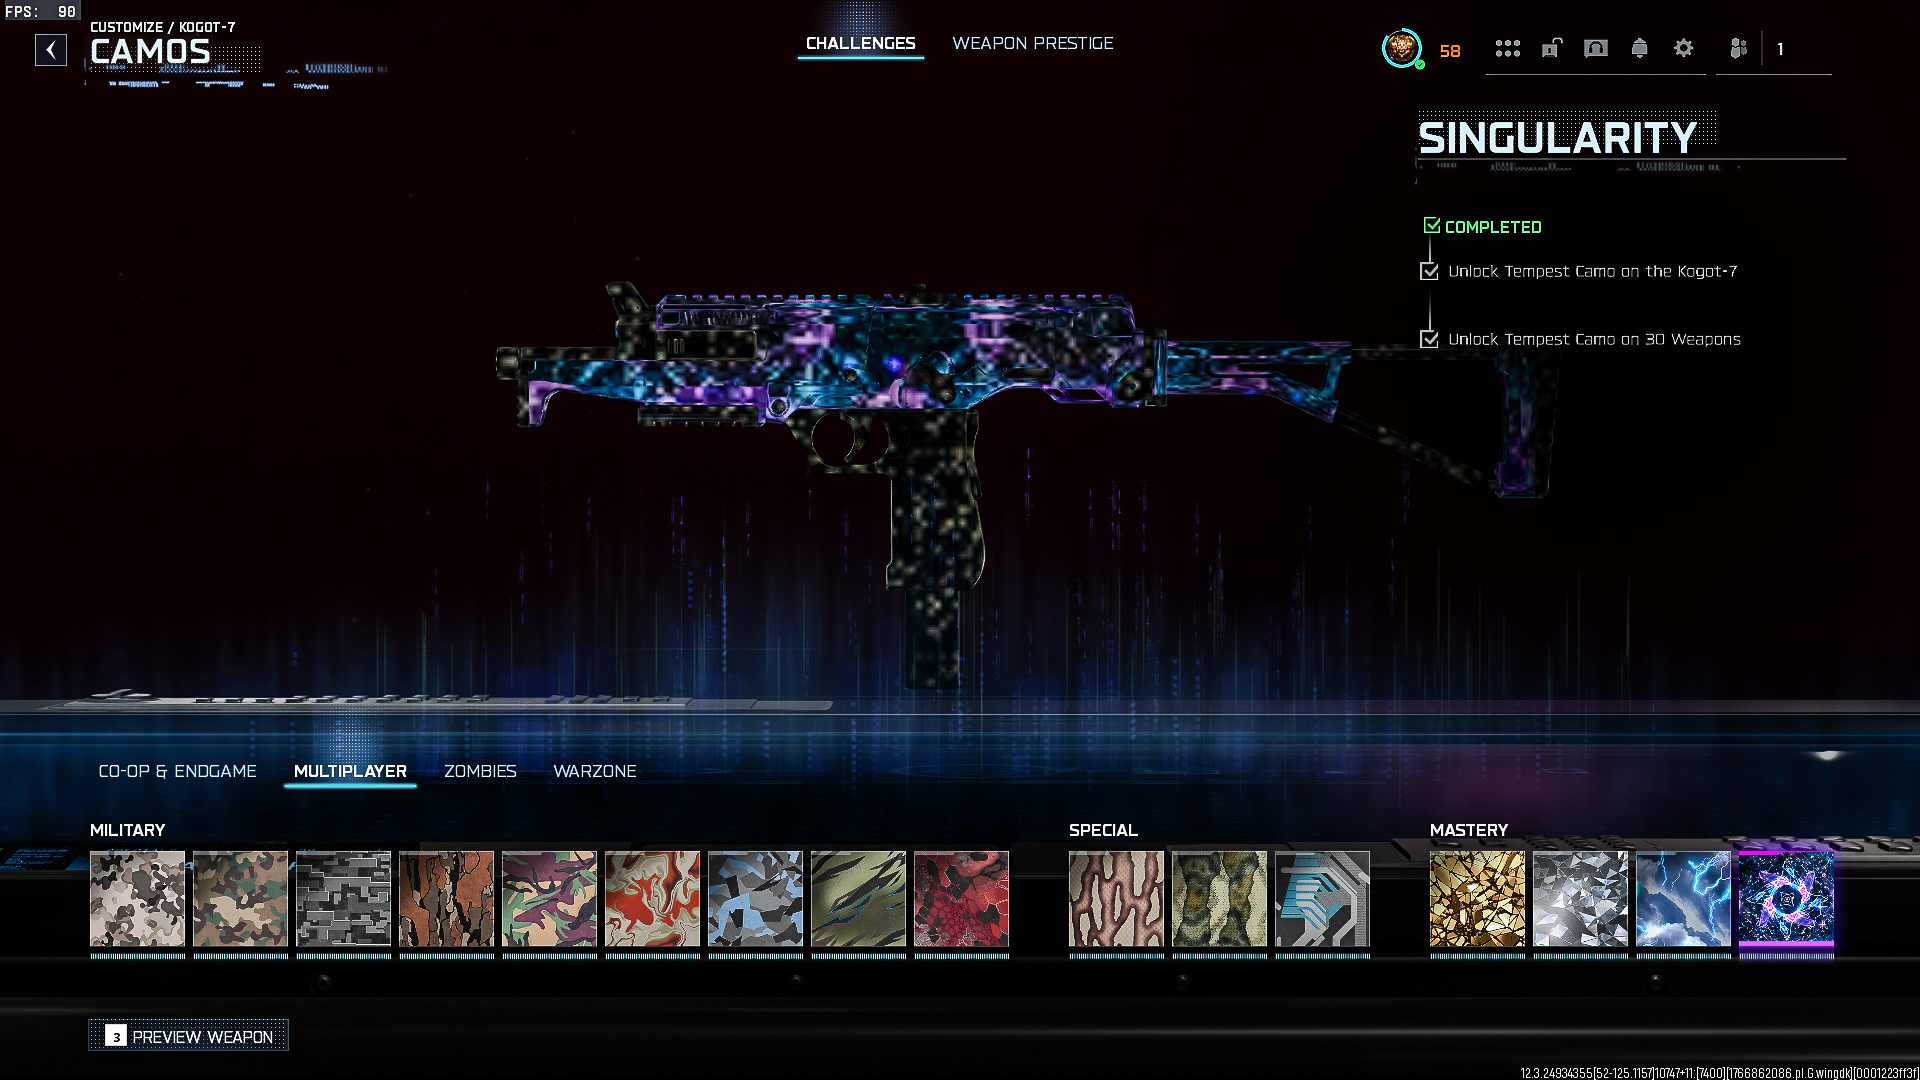Select the orange-brown bark military camo
The image size is (1920, 1080).
coord(447,899)
